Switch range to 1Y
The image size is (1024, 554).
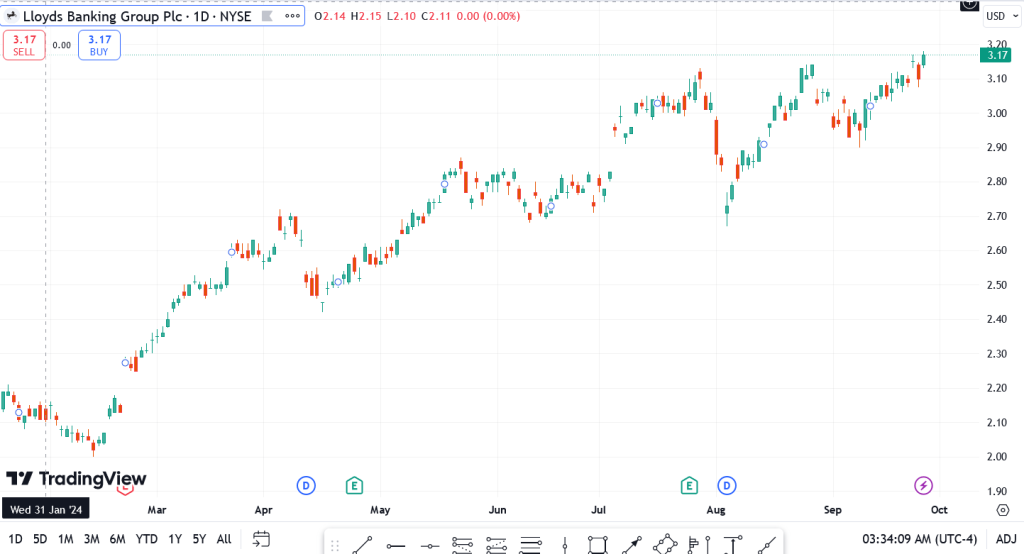point(175,539)
